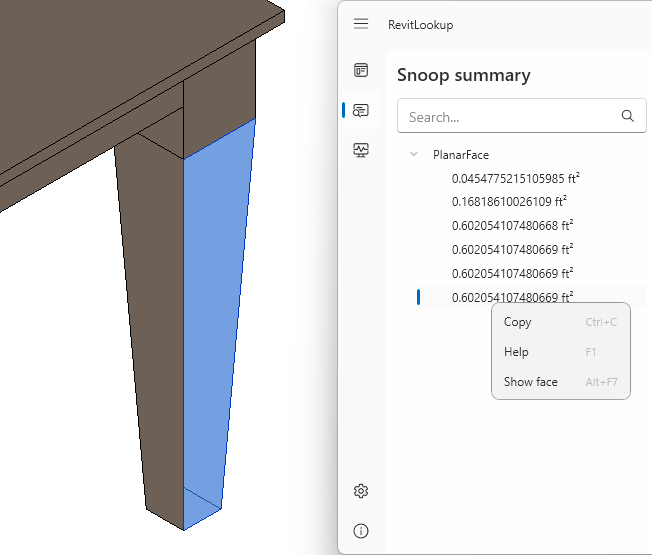Select the 0.602054107480668 ft² face entry
This screenshot has width=652, height=555.
(x=512, y=226)
